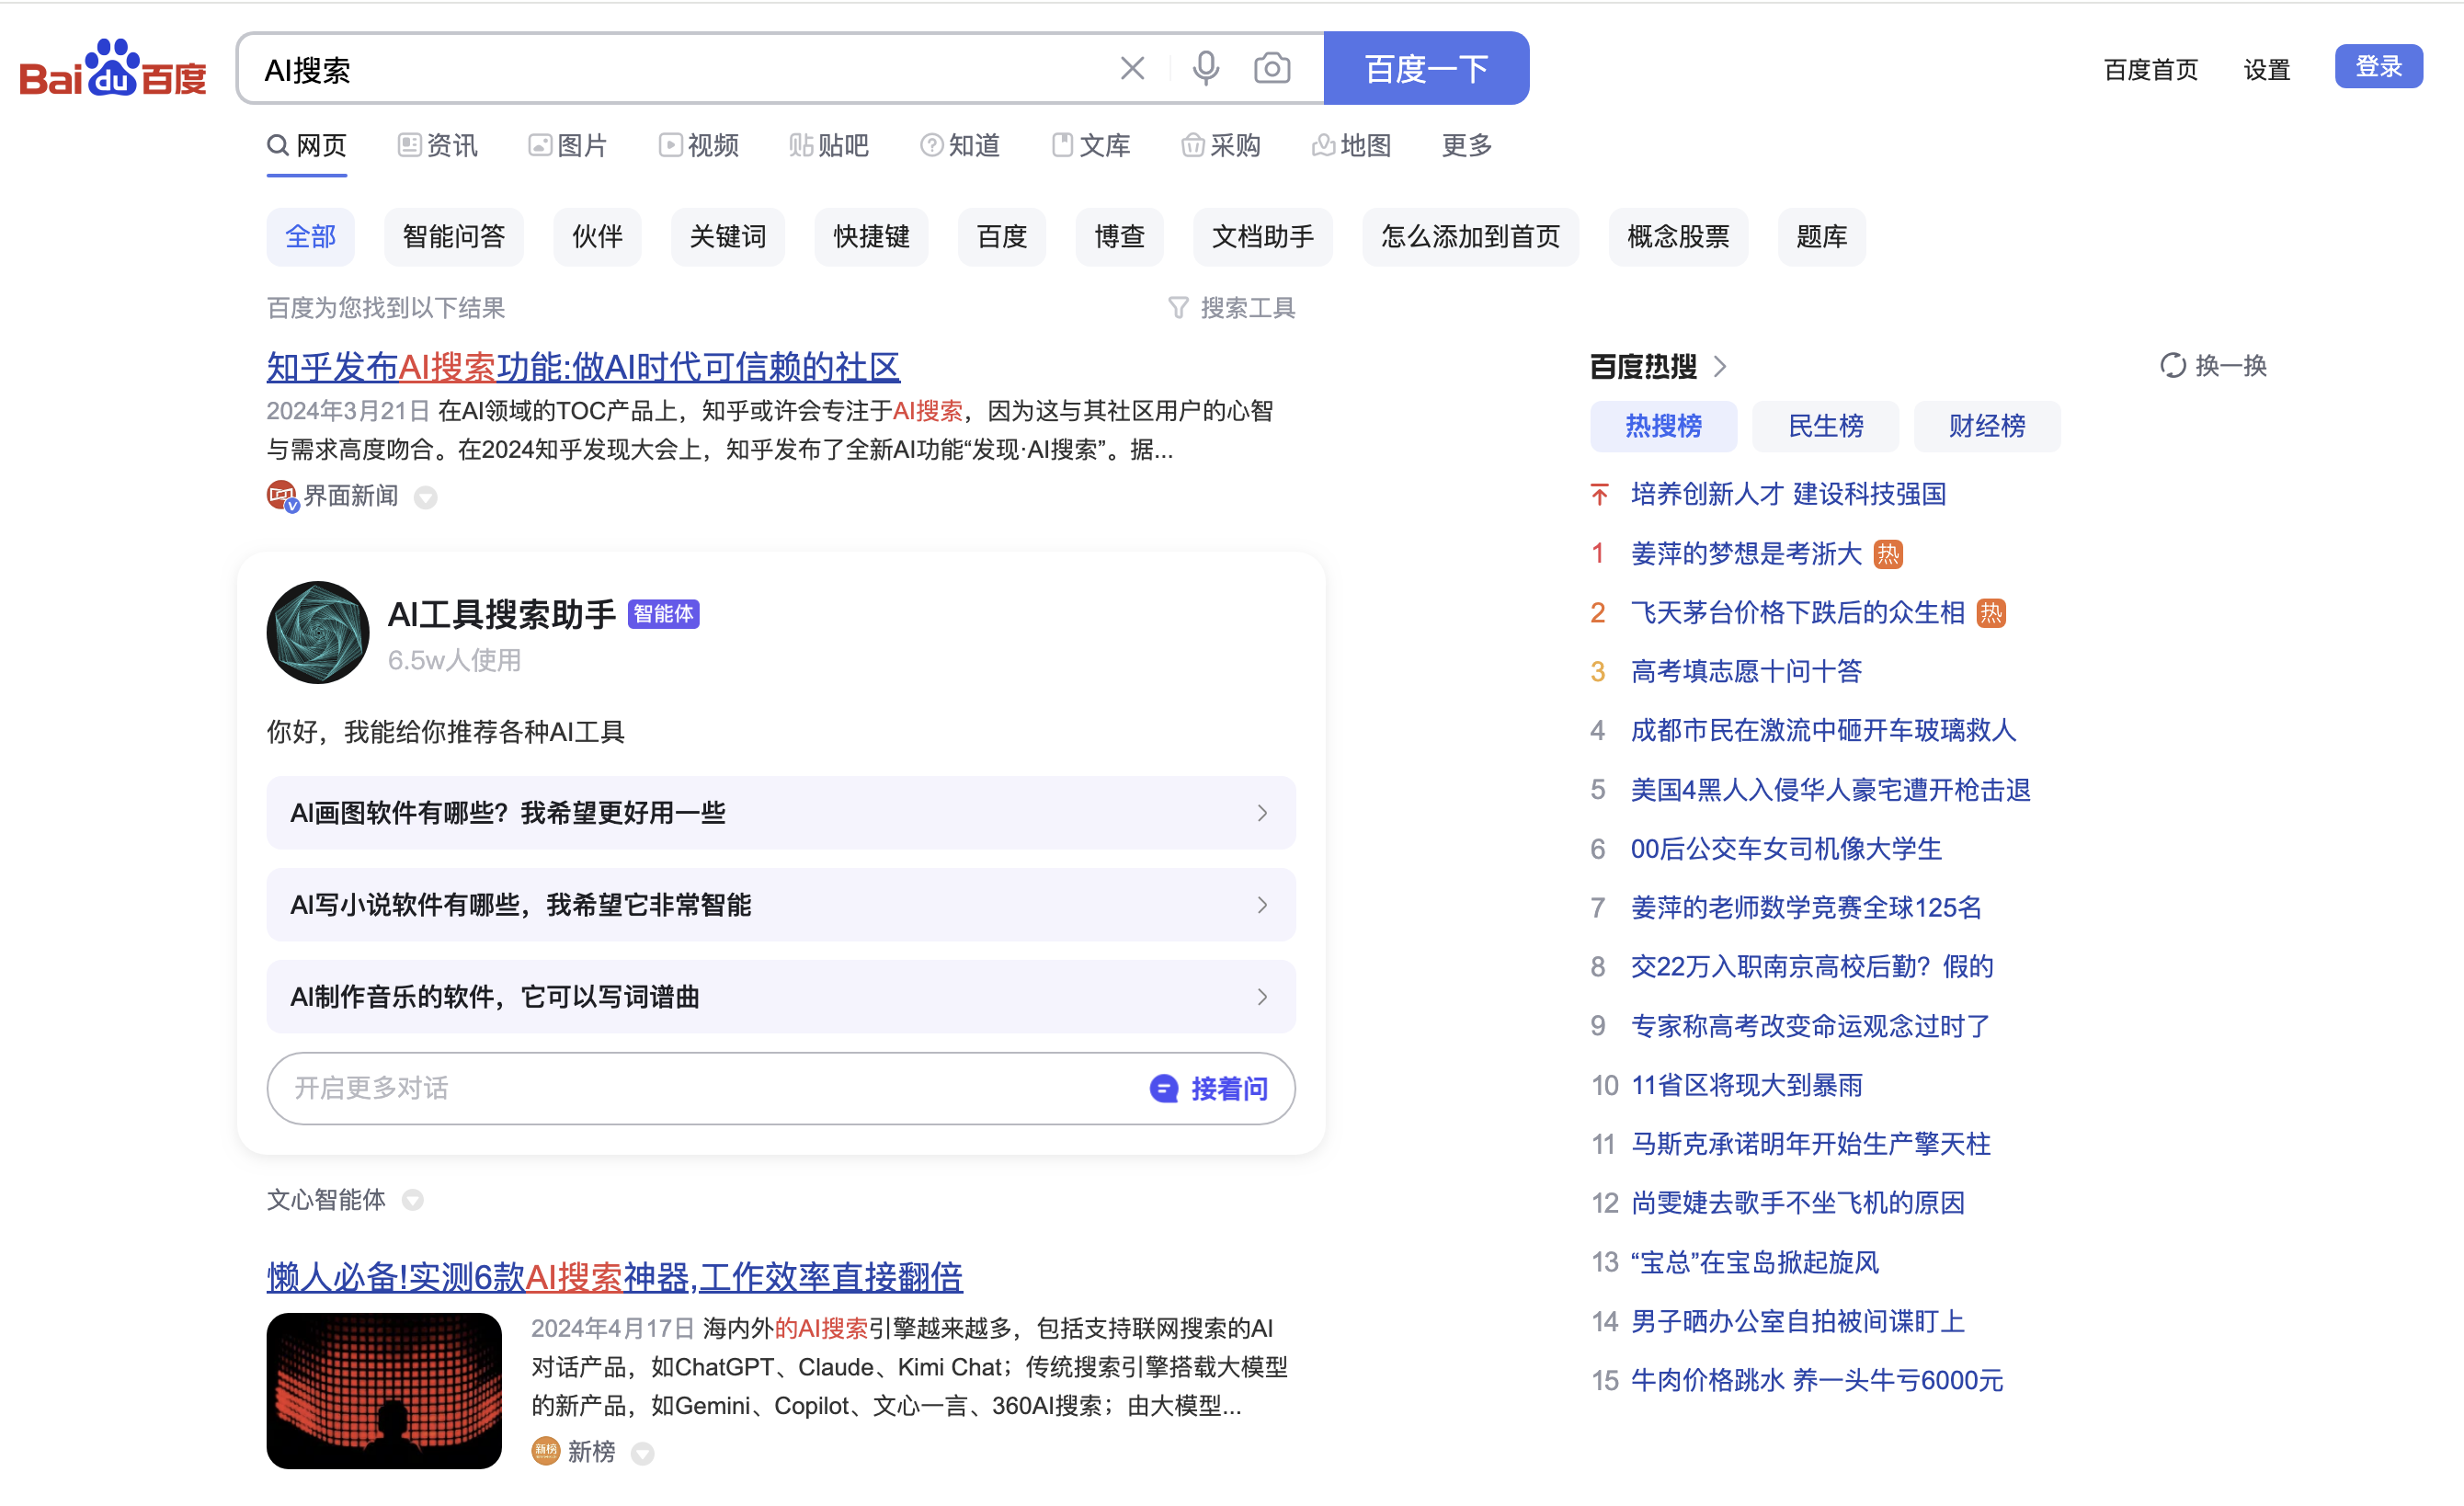The width and height of the screenshot is (2464, 1506).
Task: Refresh hot searches with 换一换
Action: [2213, 365]
